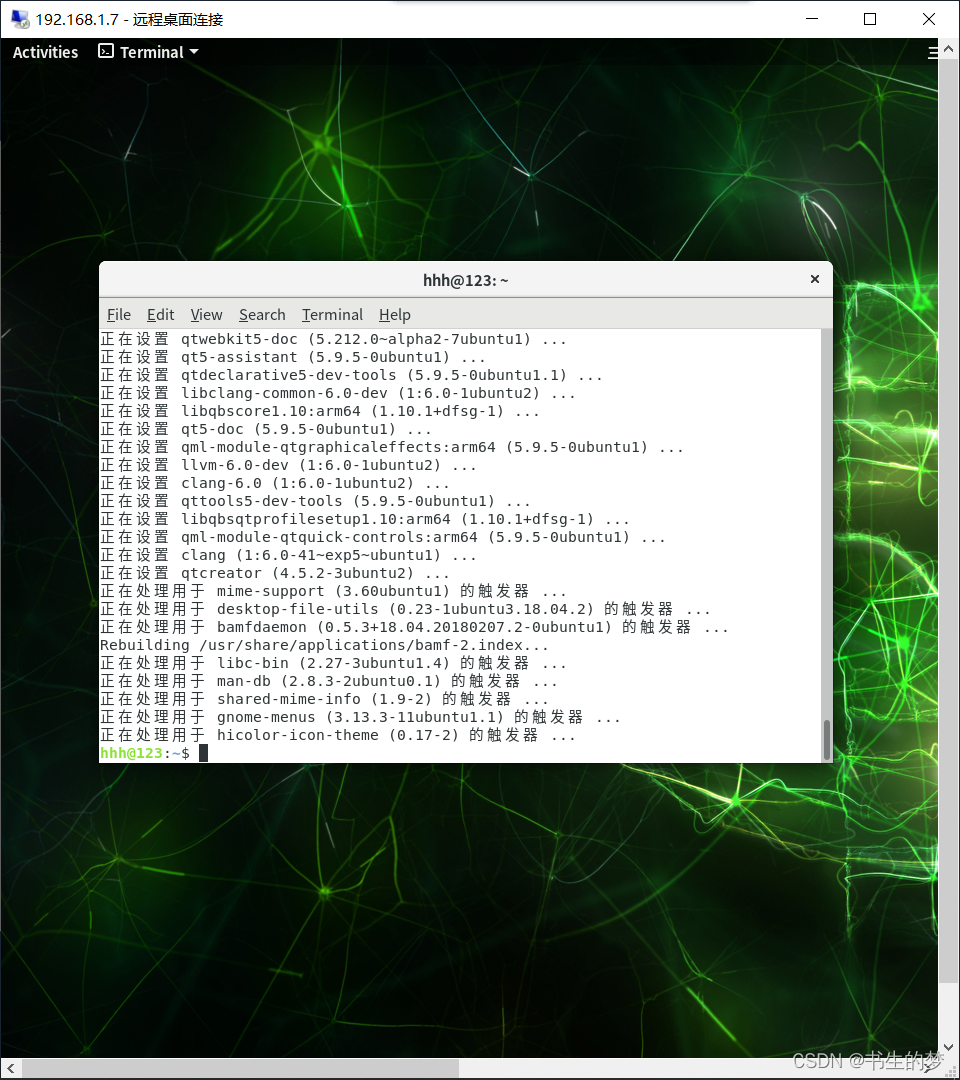This screenshot has width=960, height=1080.
Task: Click the qttools5-dev-tools output line
Action: pyautogui.click(x=315, y=501)
